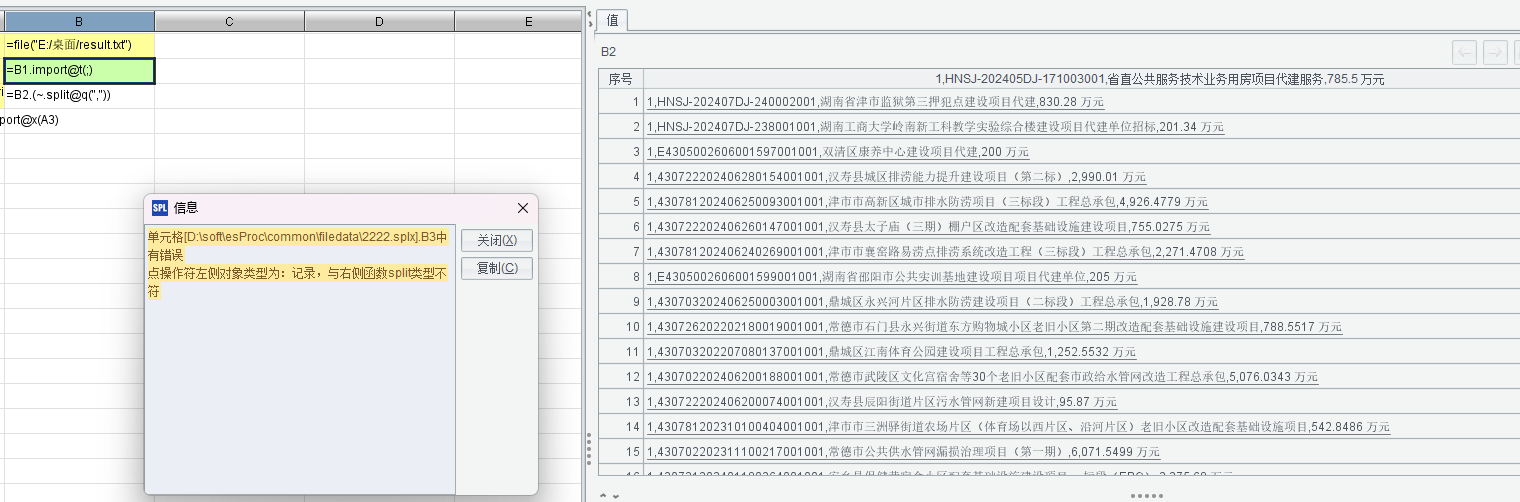Open row 8 湖南省邵阳市公共实训基地 record link
This screenshot has height=502, width=1520.
click(892, 277)
